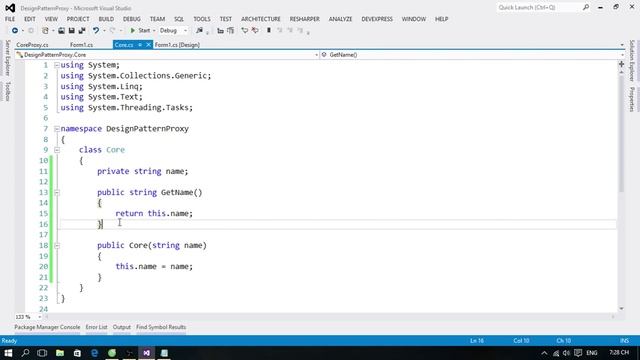The width and height of the screenshot is (640, 360).
Task: Switch to the Form1.cs [Design] tab
Action: pyautogui.click(x=177, y=45)
